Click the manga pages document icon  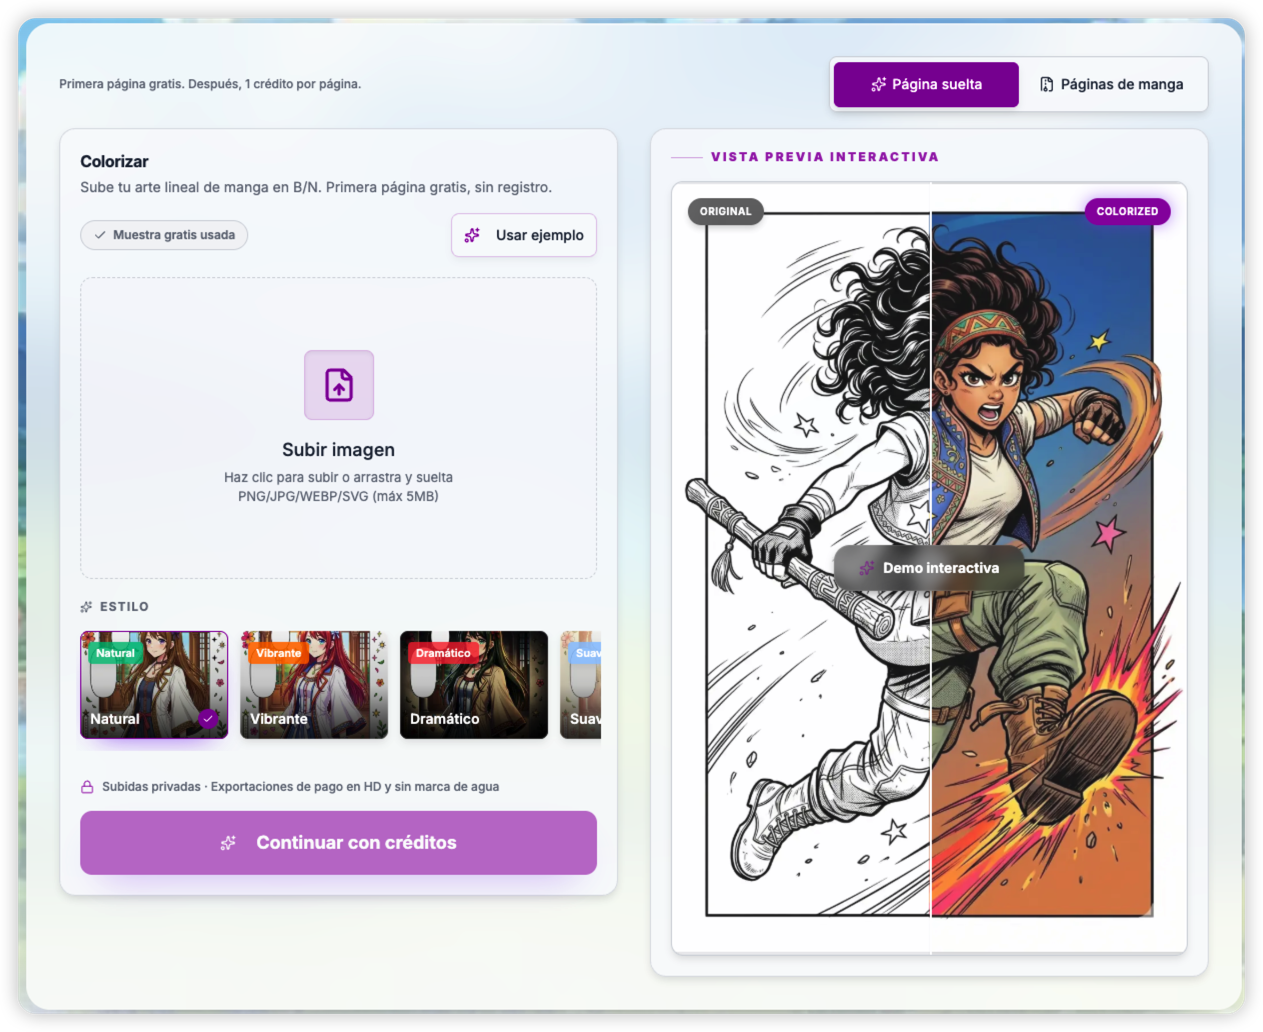(1046, 84)
